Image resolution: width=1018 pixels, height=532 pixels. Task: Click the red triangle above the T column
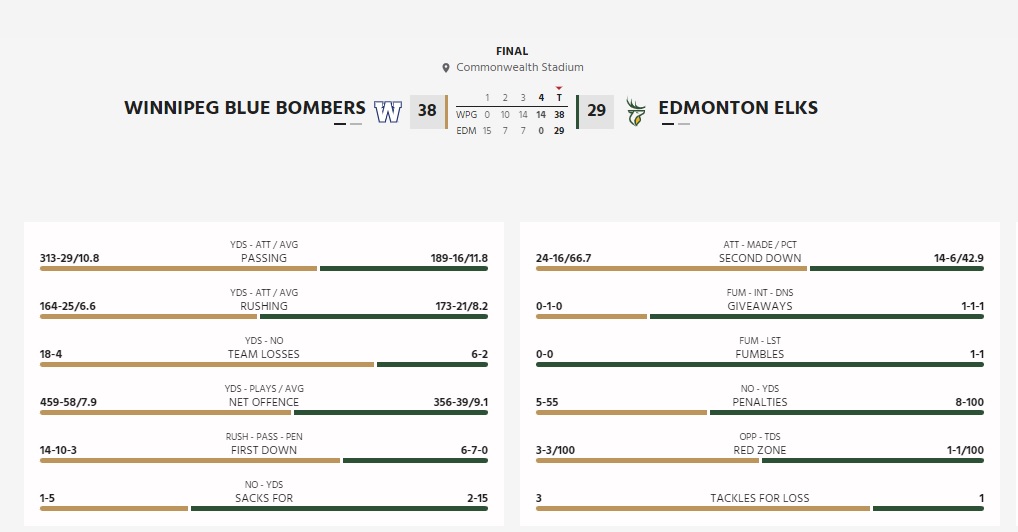[x=559, y=88]
